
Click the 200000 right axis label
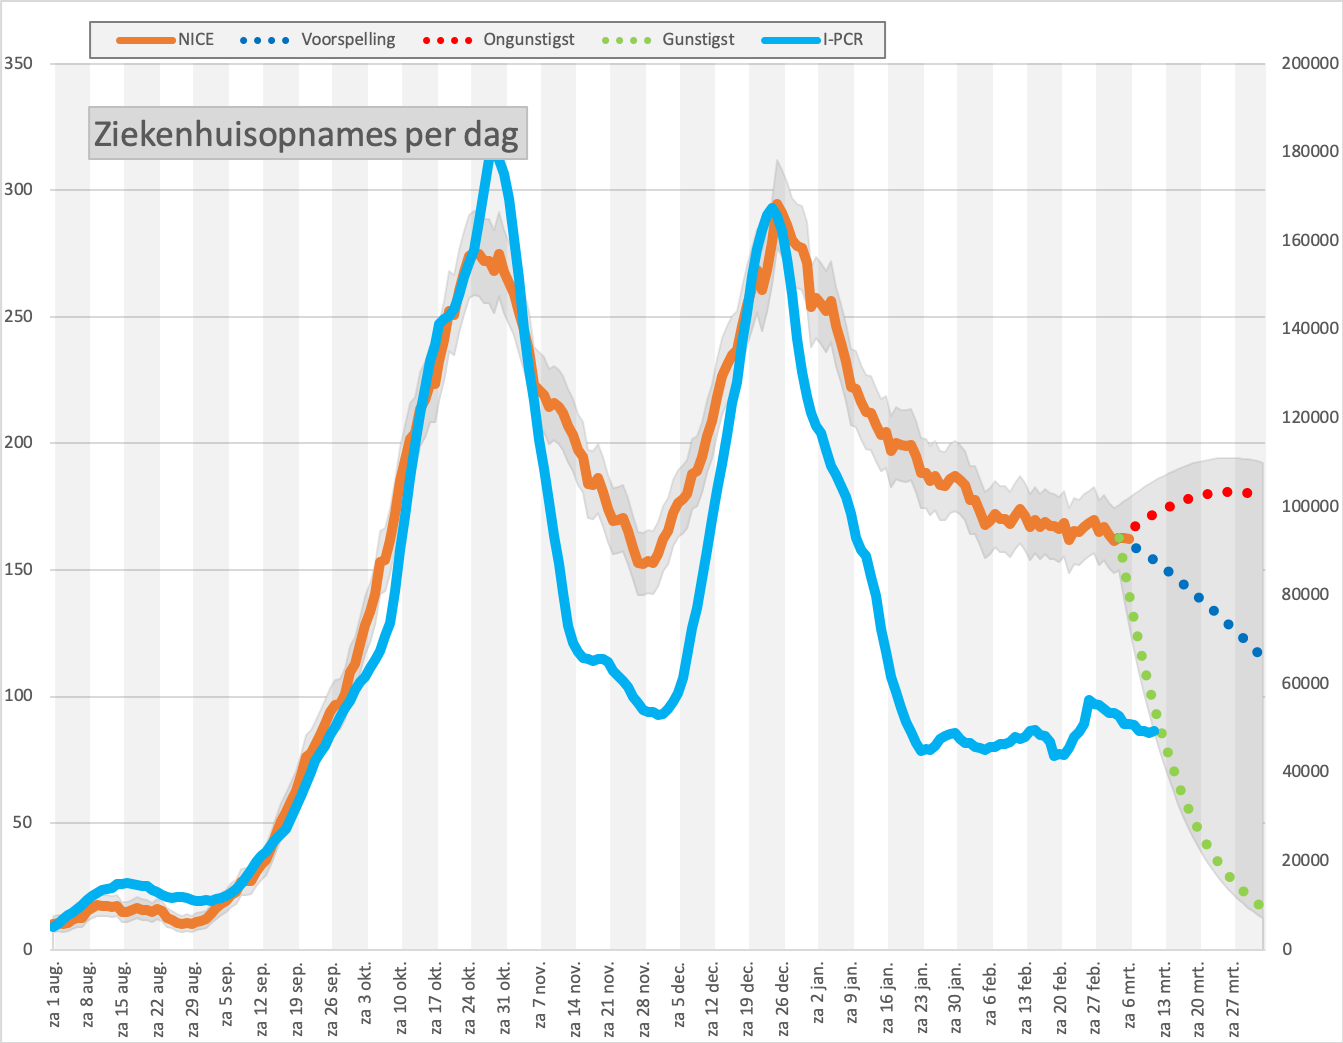[x=1309, y=63]
